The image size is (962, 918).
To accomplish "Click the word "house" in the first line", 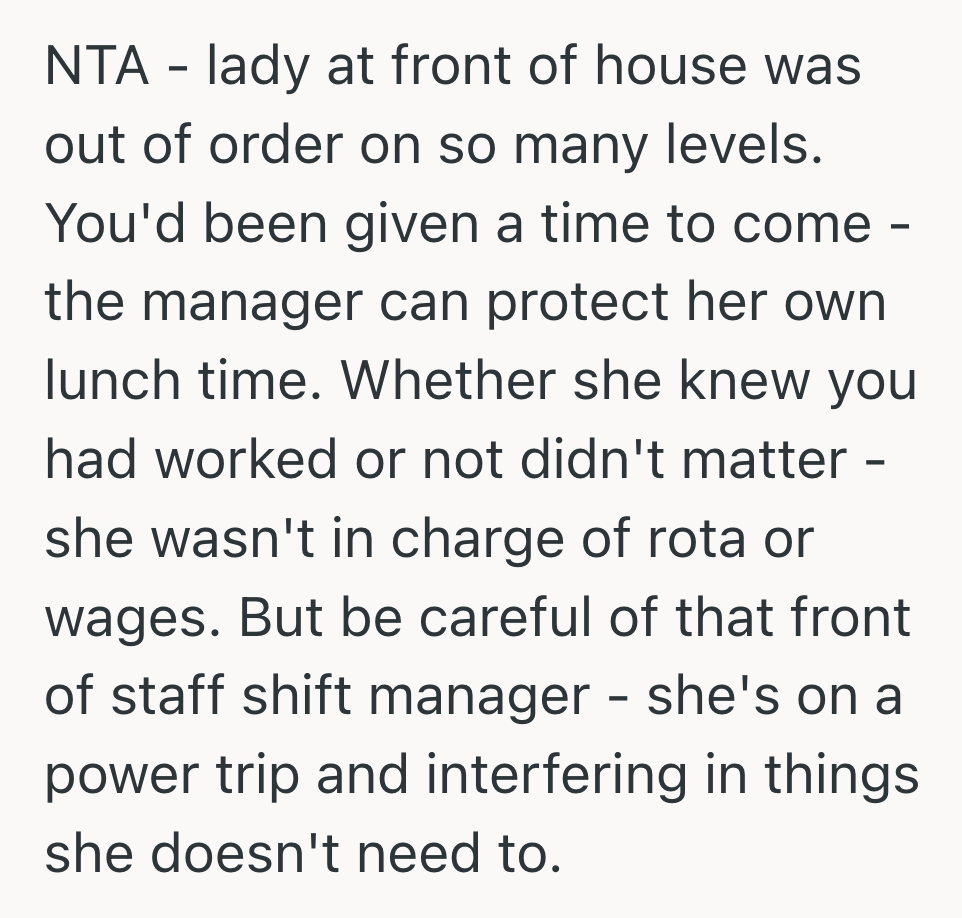I will [671, 67].
